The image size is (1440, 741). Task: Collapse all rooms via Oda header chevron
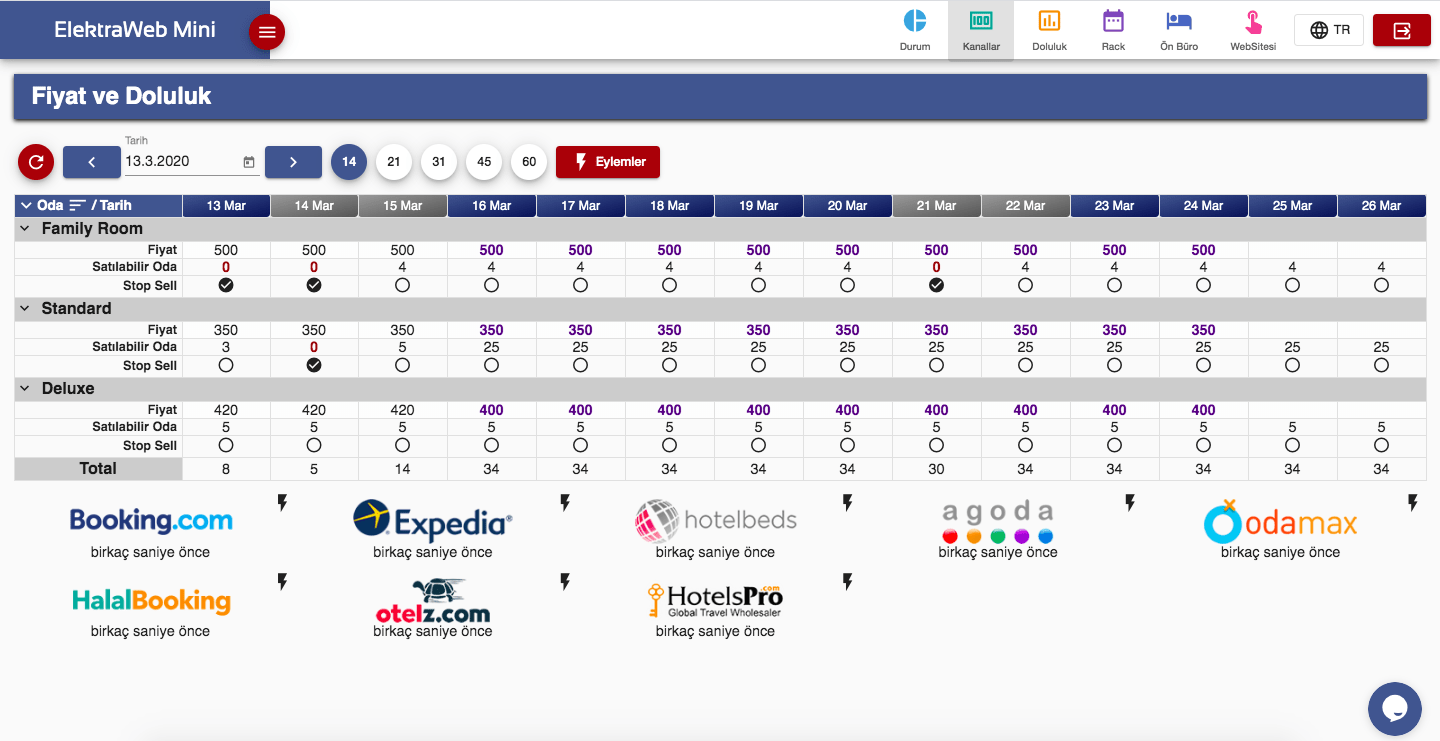(26, 205)
